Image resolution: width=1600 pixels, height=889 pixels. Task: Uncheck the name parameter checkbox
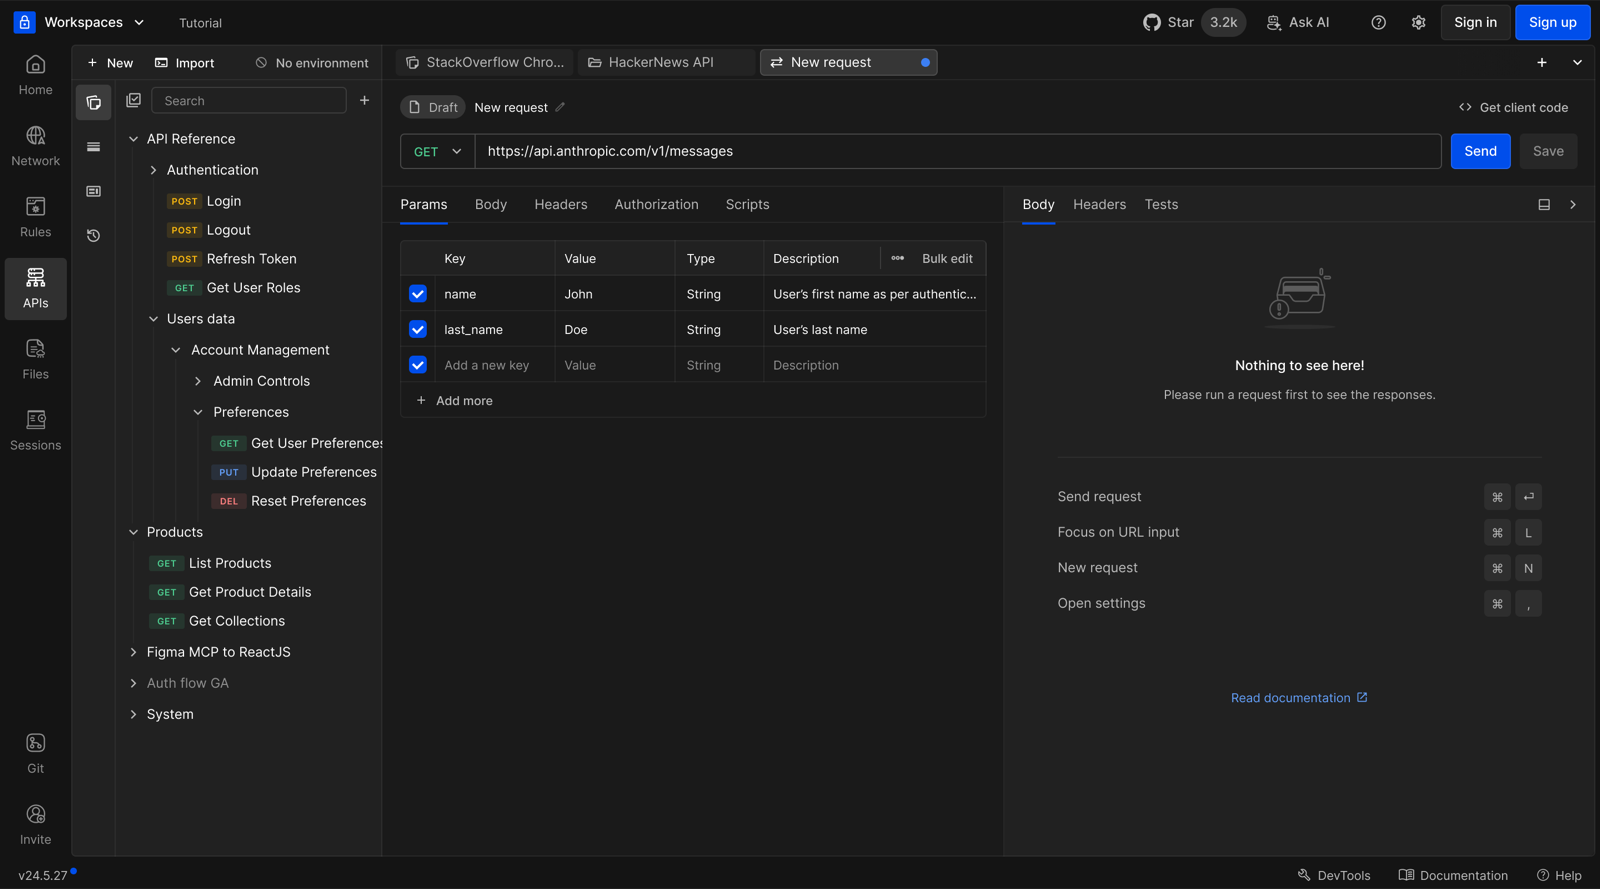[x=418, y=294]
